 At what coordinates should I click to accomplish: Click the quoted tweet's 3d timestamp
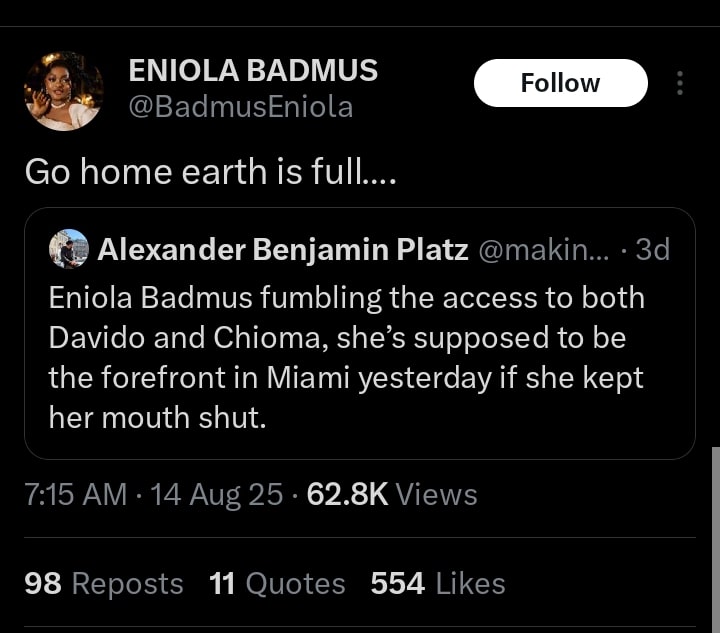pyautogui.click(x=652, y=249)
